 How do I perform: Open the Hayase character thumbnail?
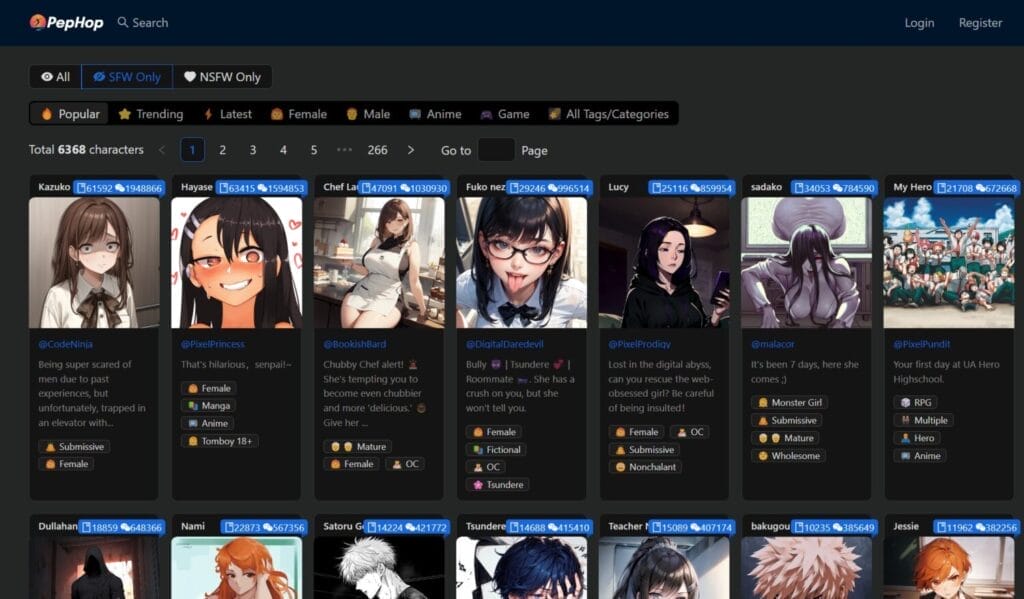(236, 263)
